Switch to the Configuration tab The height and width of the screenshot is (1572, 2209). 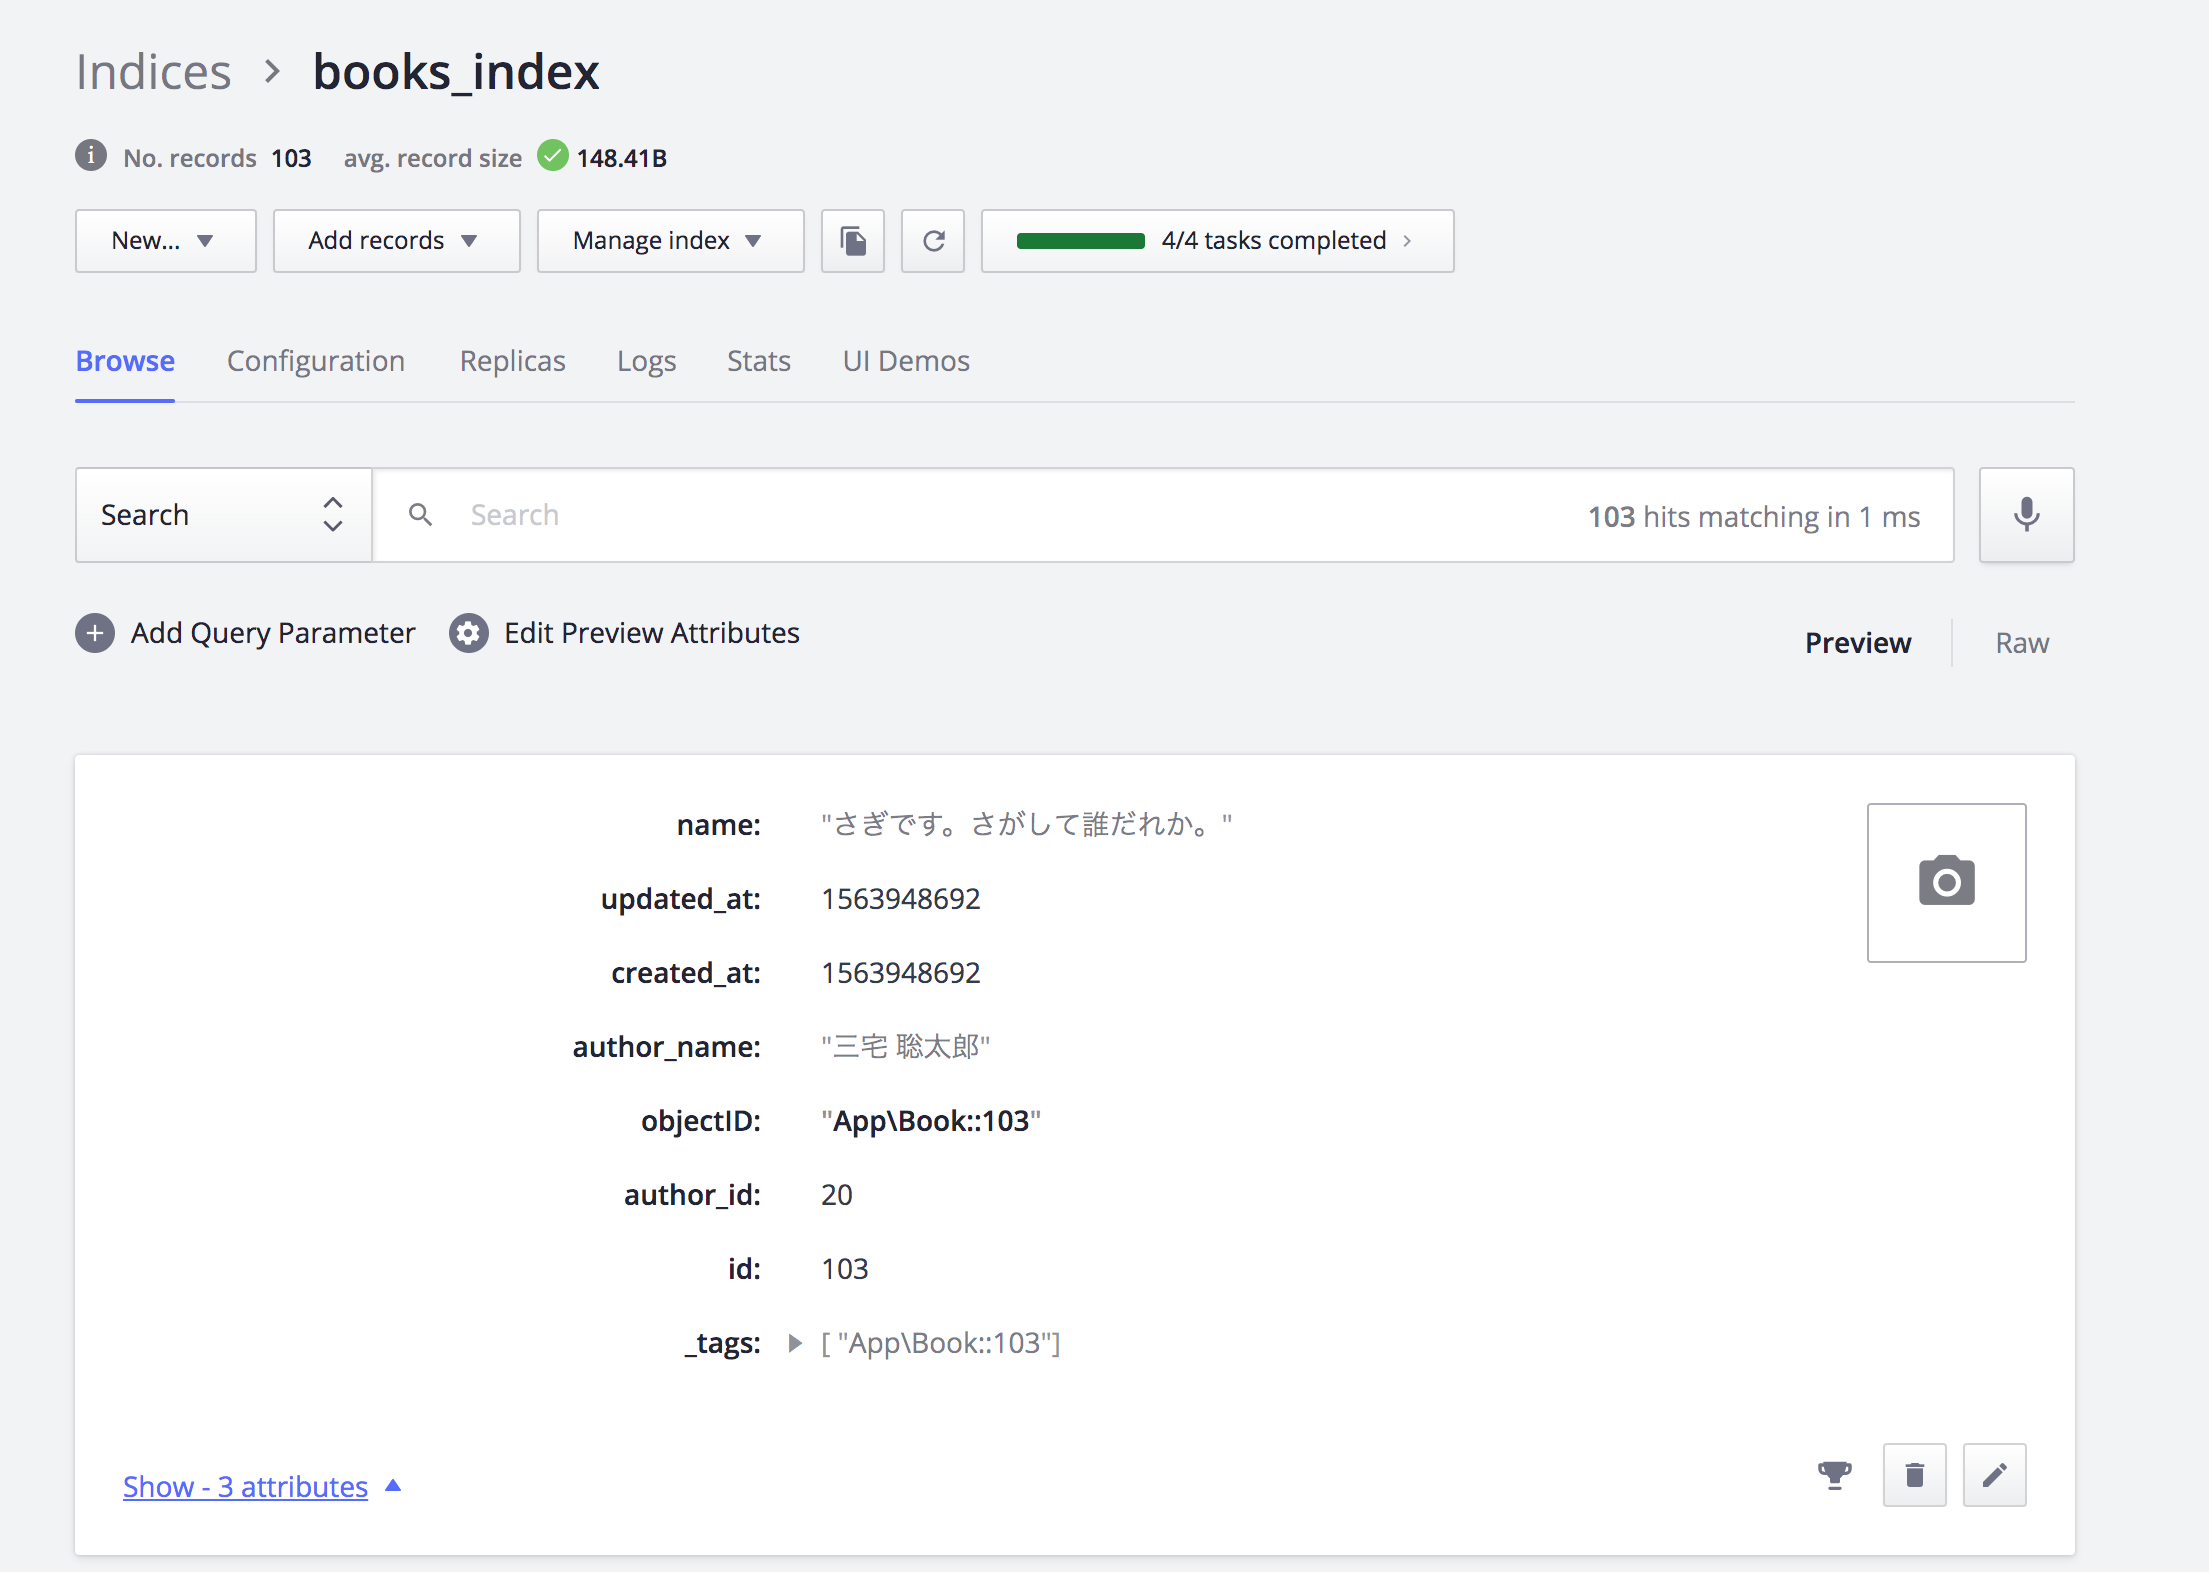coord(315,361)
